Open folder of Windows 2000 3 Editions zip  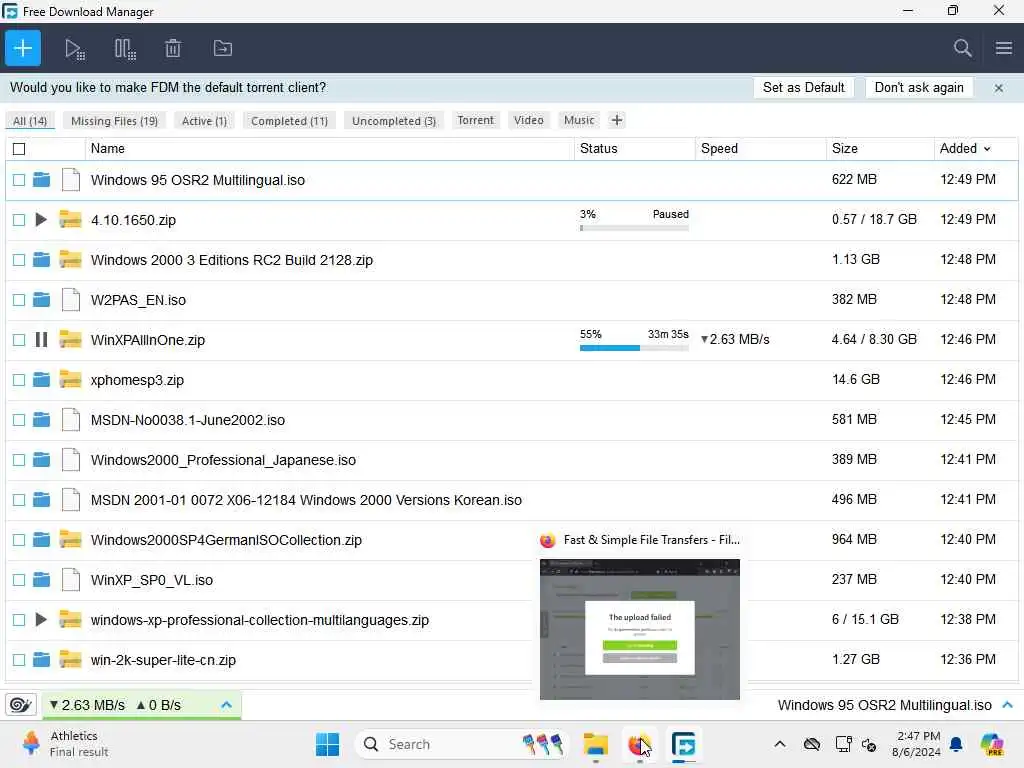41,260
